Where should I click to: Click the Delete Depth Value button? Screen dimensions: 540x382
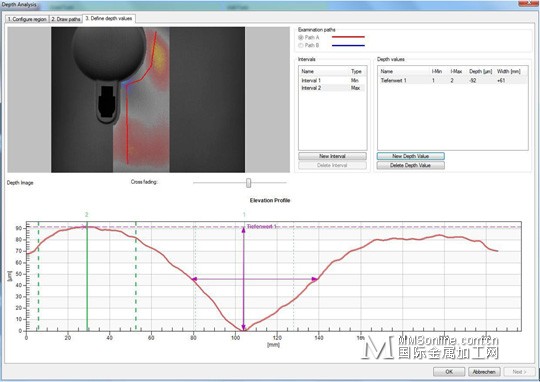point(411,165)
